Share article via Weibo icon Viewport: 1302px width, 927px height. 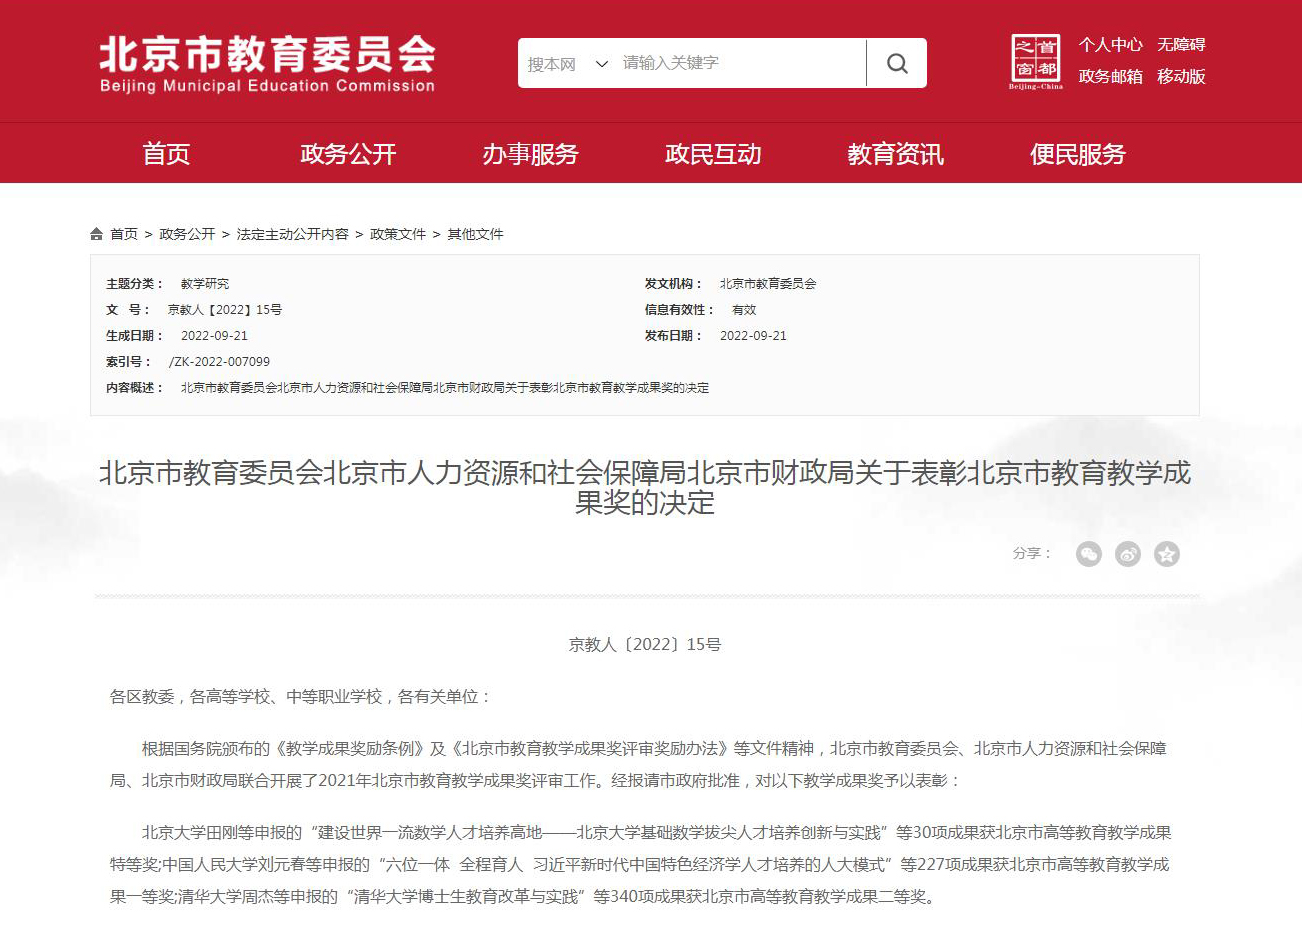(x=1127, y=554)
